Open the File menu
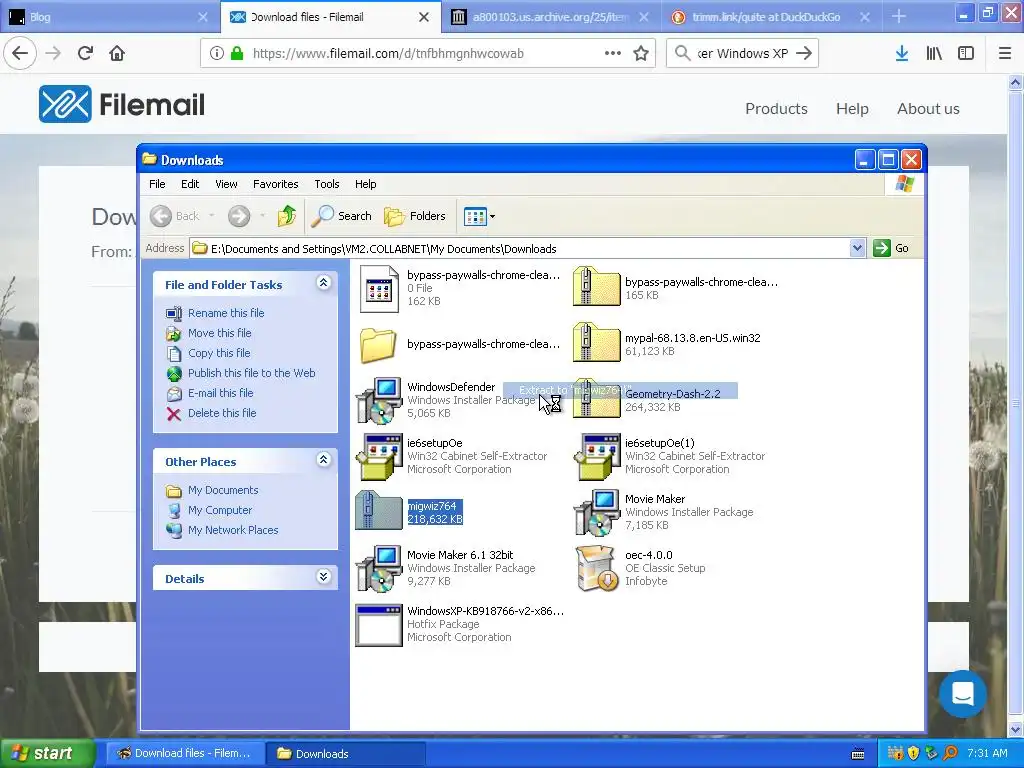Image resolution: width=1024 pixels, height=768 pixels. tap(157, 184)
